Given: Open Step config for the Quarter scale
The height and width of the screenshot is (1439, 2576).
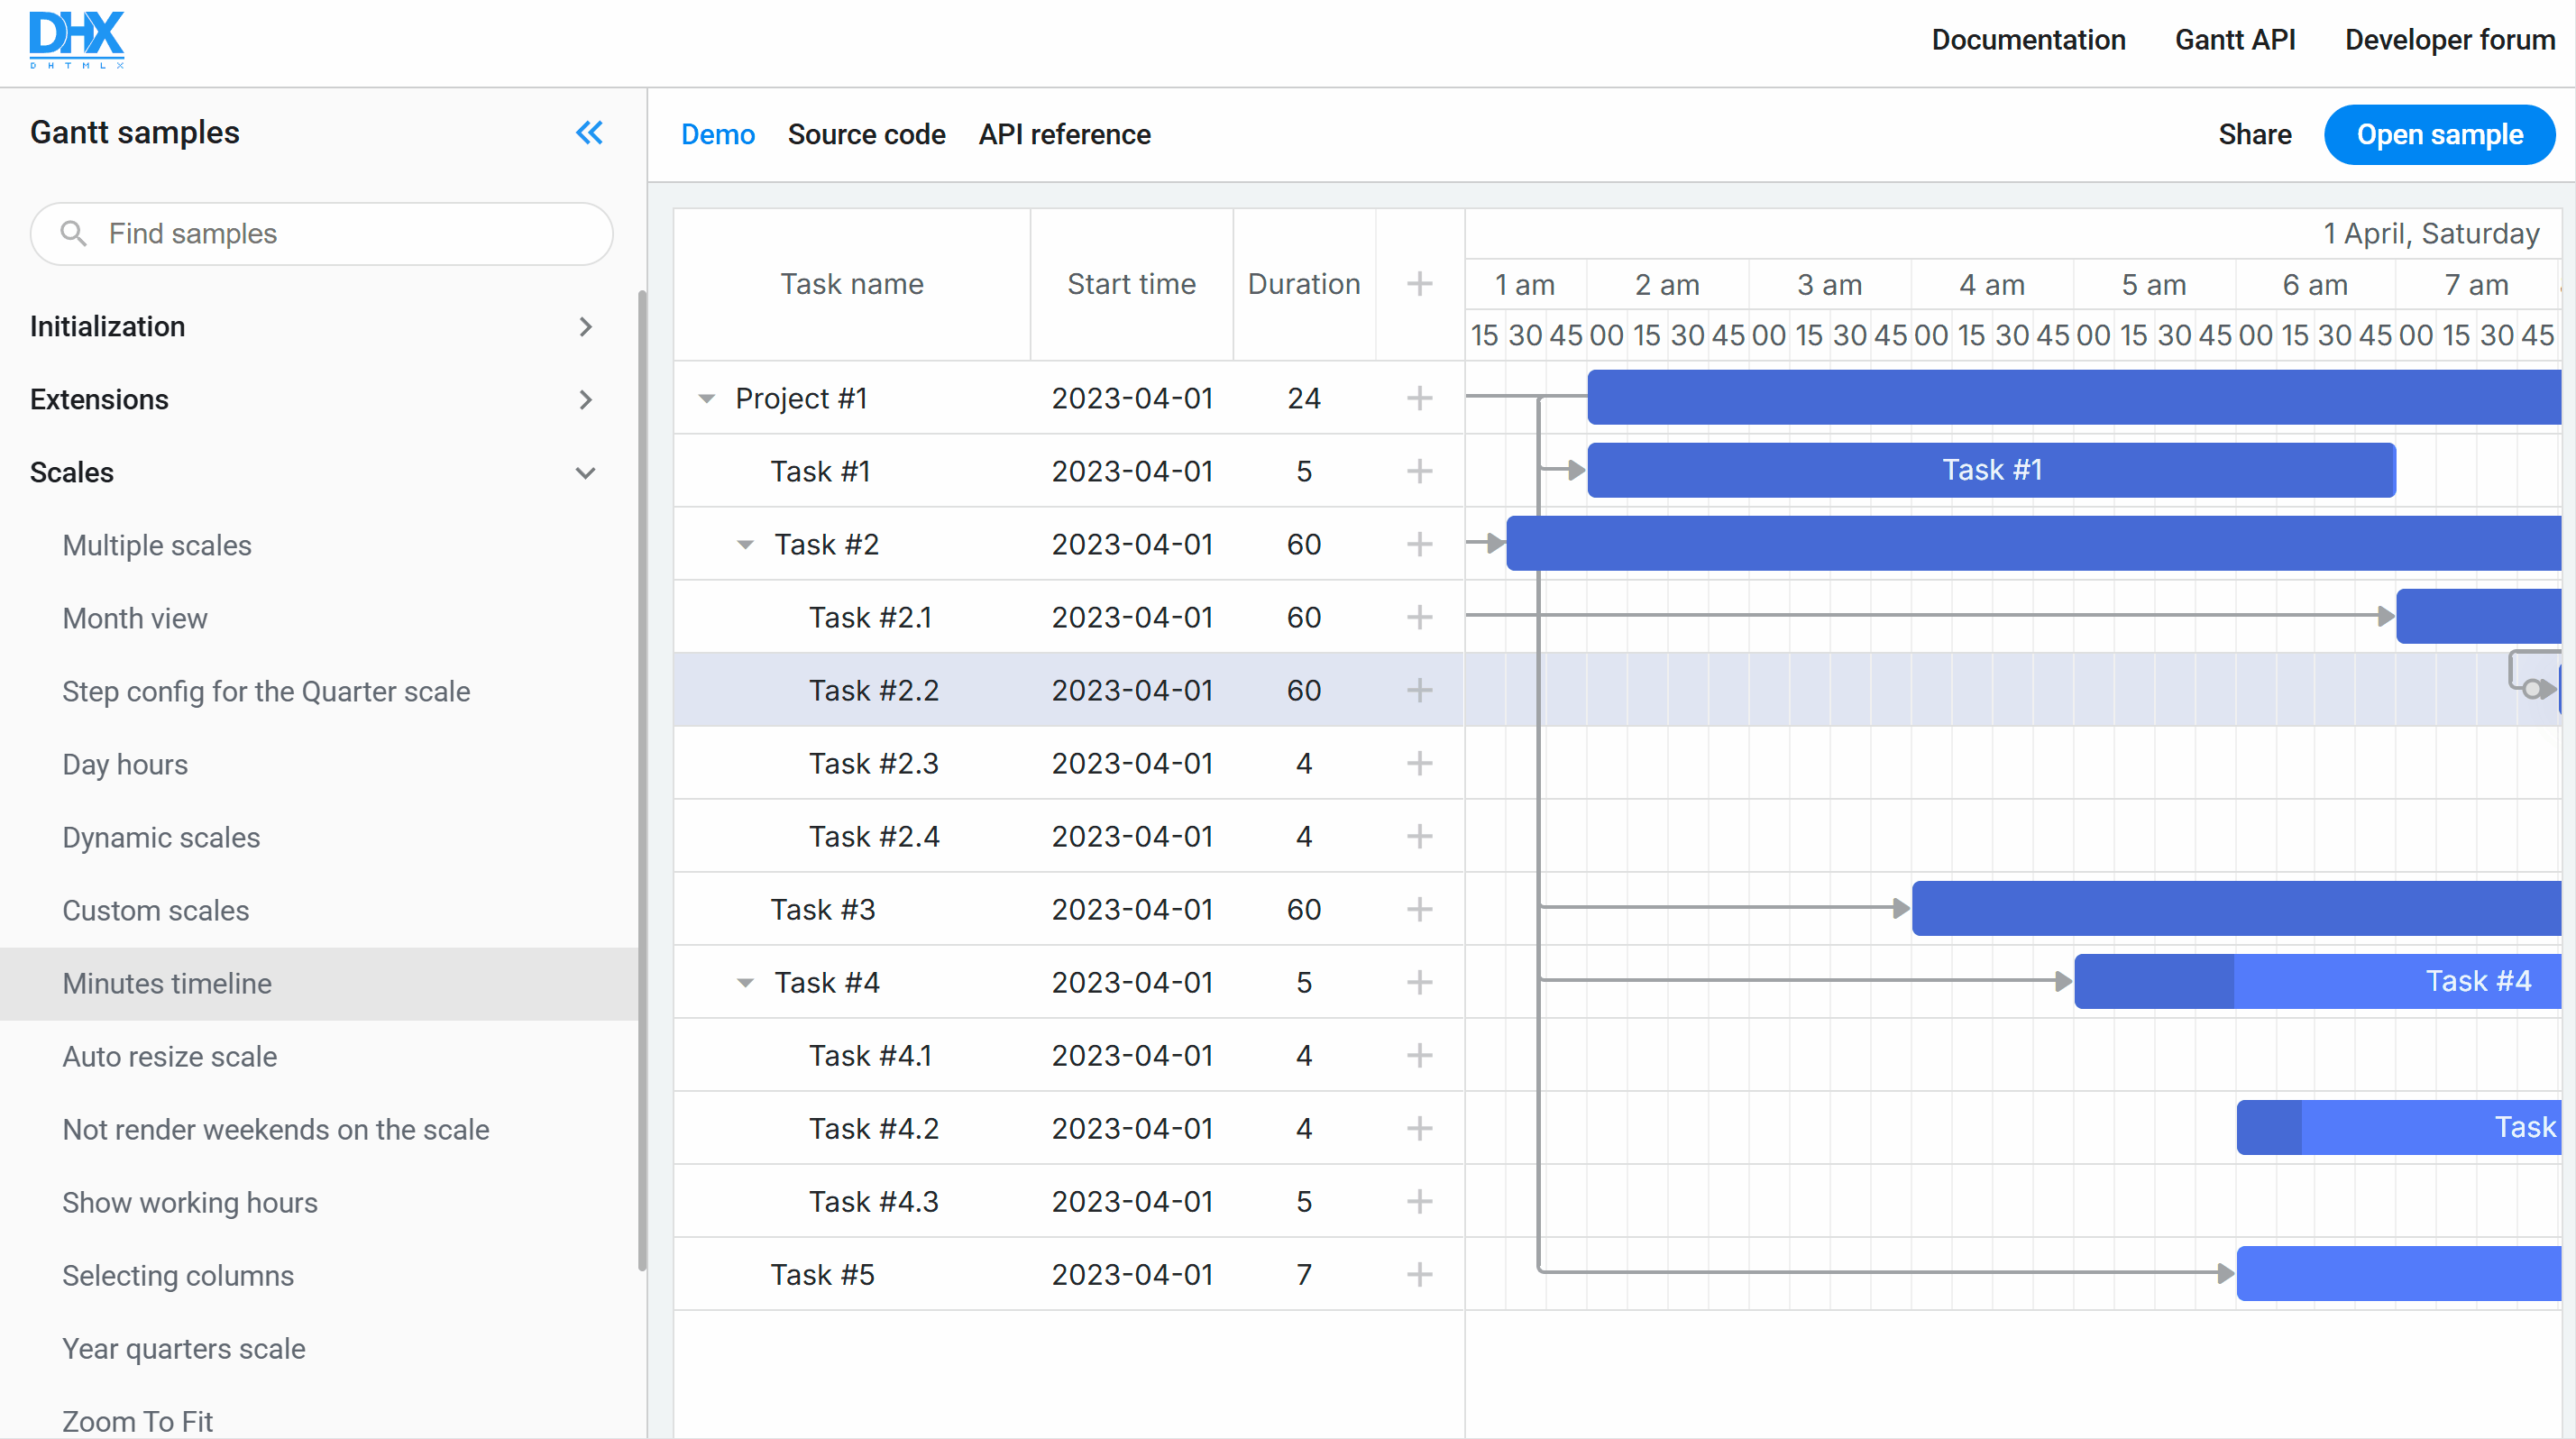Looking at the screenshot, I should pyautogui.click(x=266, y=691).
